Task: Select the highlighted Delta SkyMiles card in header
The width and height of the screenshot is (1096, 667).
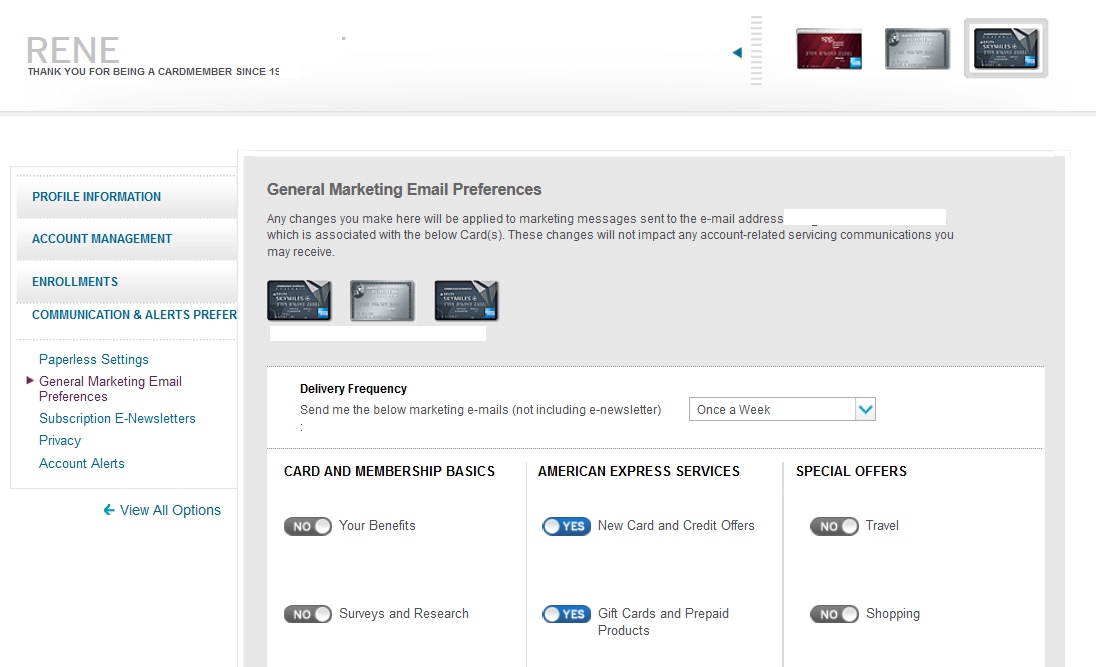Action: [x=1006, y=48]
